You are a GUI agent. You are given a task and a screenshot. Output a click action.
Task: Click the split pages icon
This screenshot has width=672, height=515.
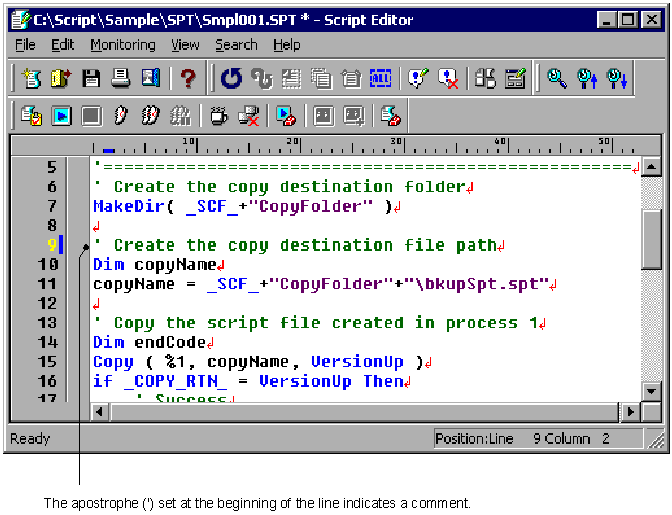point(485,78)
